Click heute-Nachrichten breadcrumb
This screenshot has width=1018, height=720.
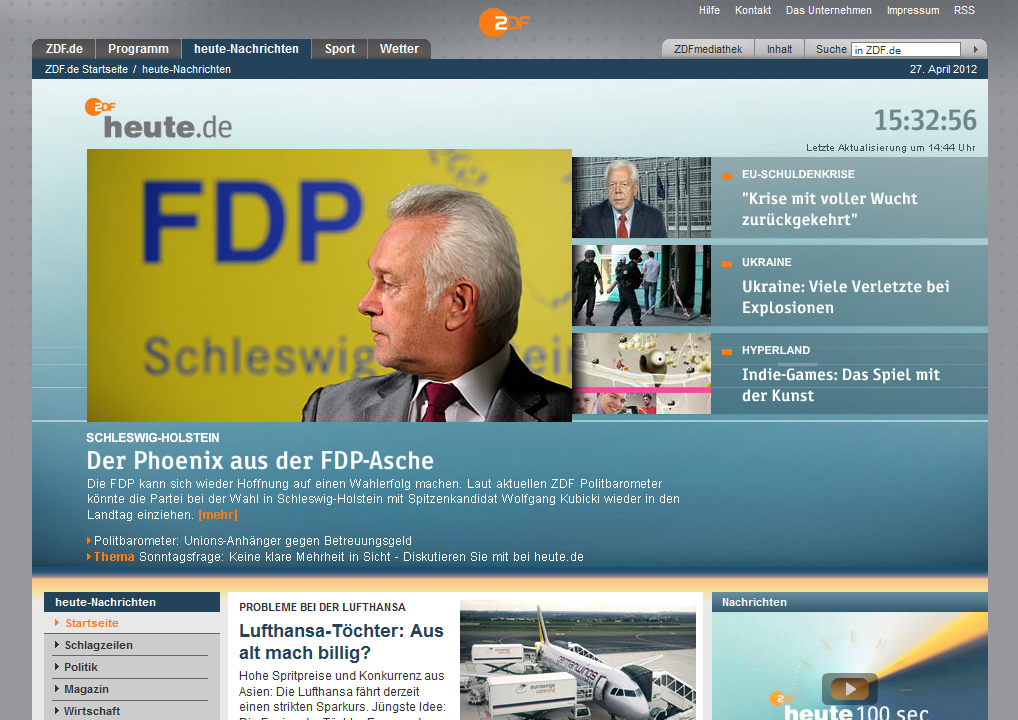pos(186,69)
